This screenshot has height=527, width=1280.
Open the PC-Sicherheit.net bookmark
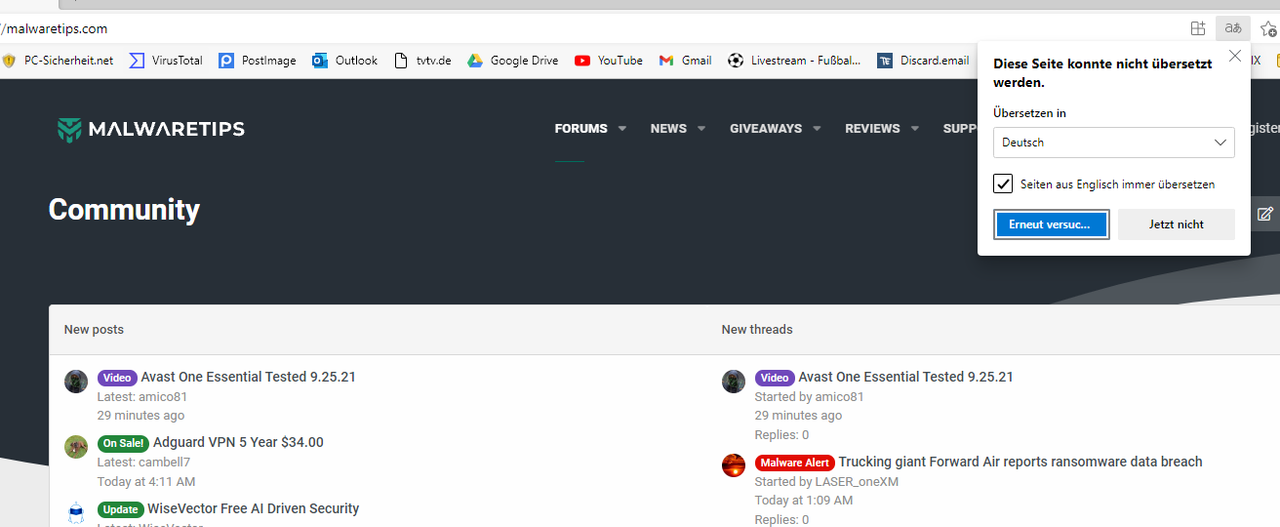pos(58,60)
